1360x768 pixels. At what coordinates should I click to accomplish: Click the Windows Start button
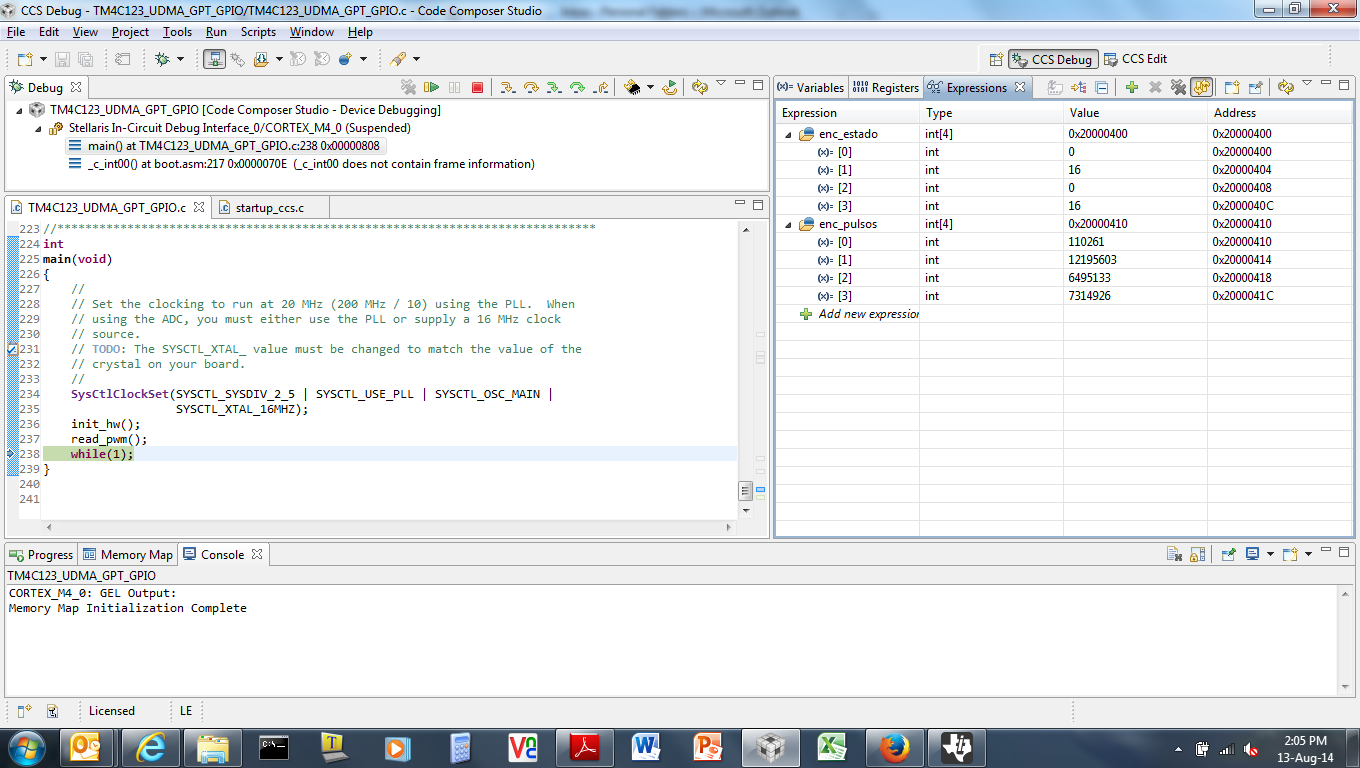(26, 747)
